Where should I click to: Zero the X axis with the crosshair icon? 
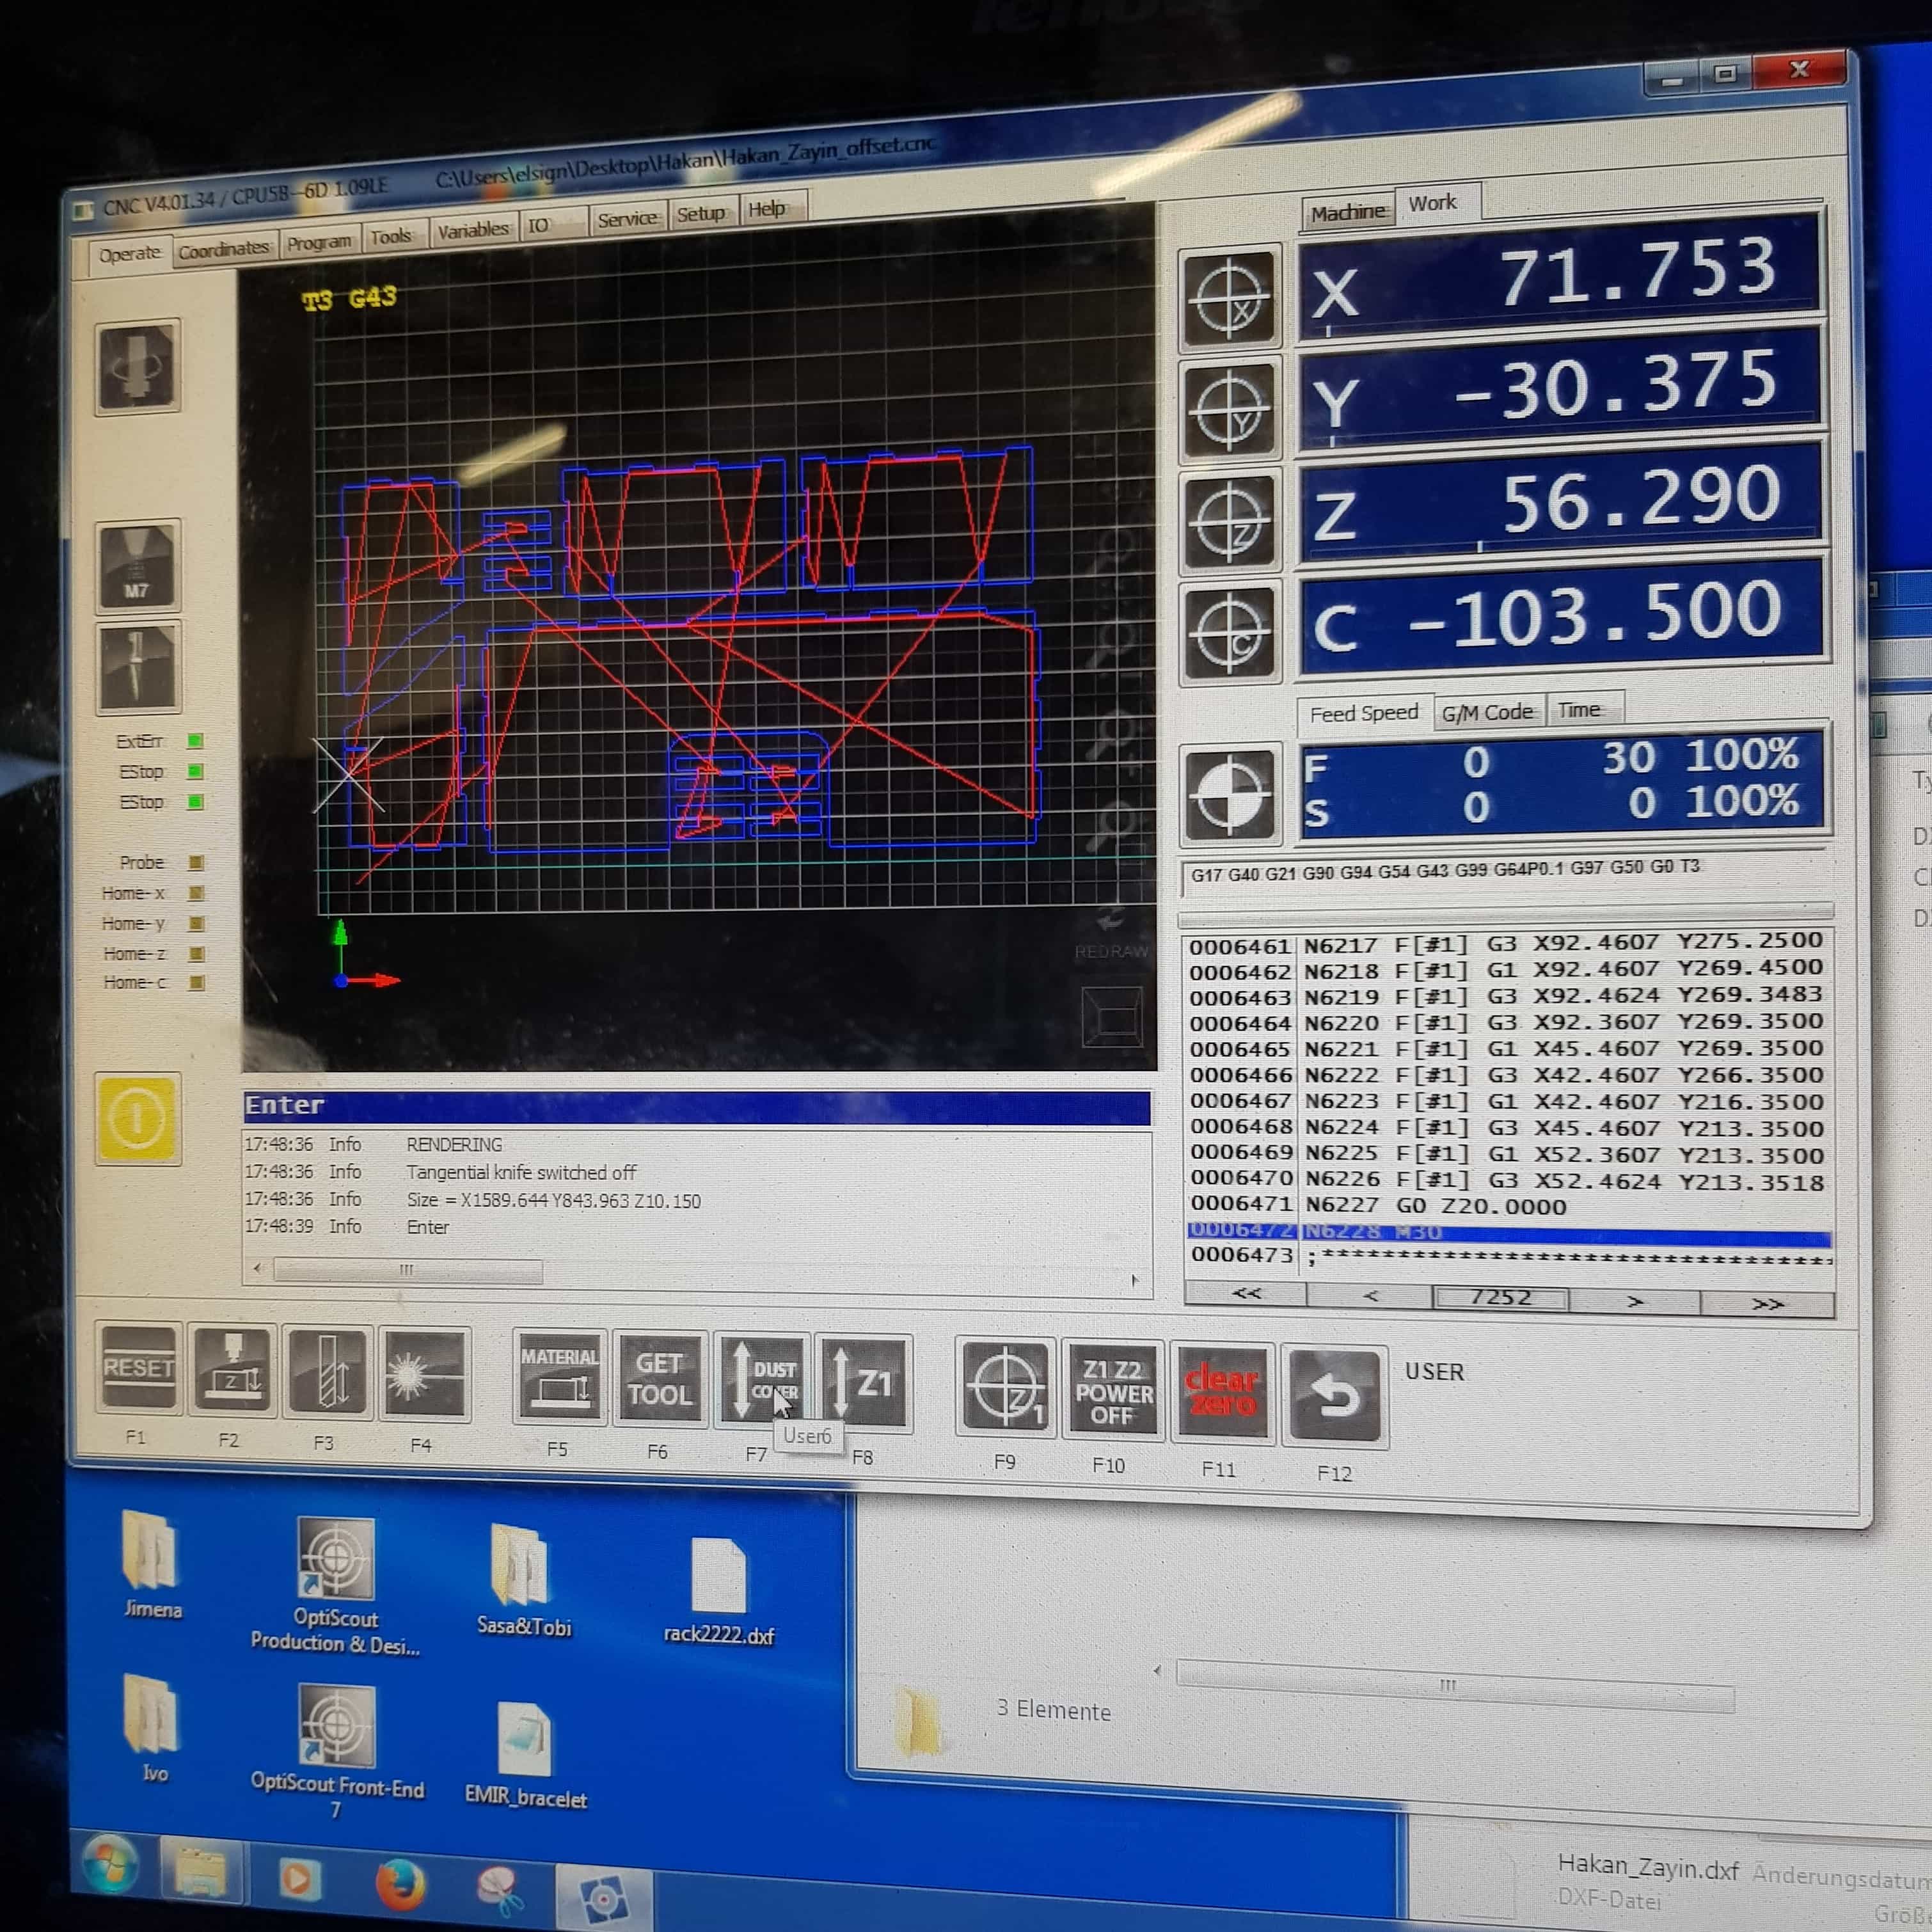point(1229,298)
